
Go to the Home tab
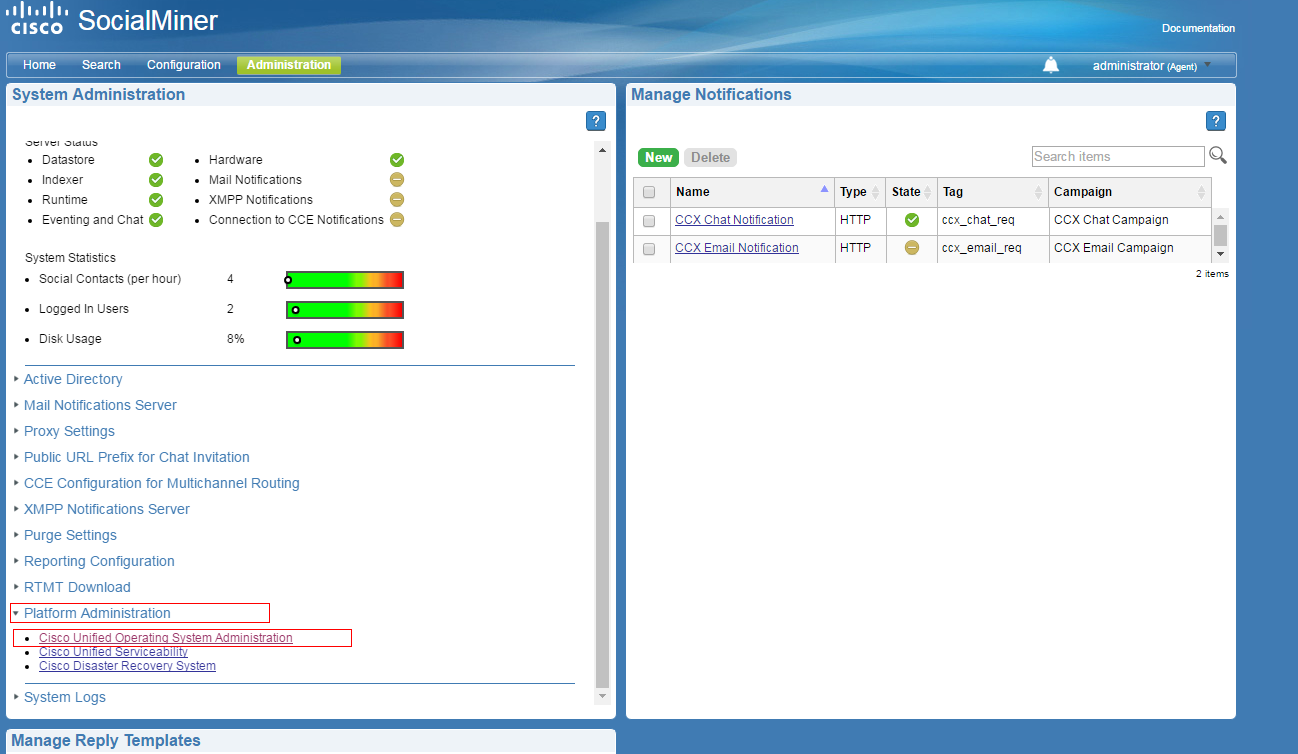[40, 65]
